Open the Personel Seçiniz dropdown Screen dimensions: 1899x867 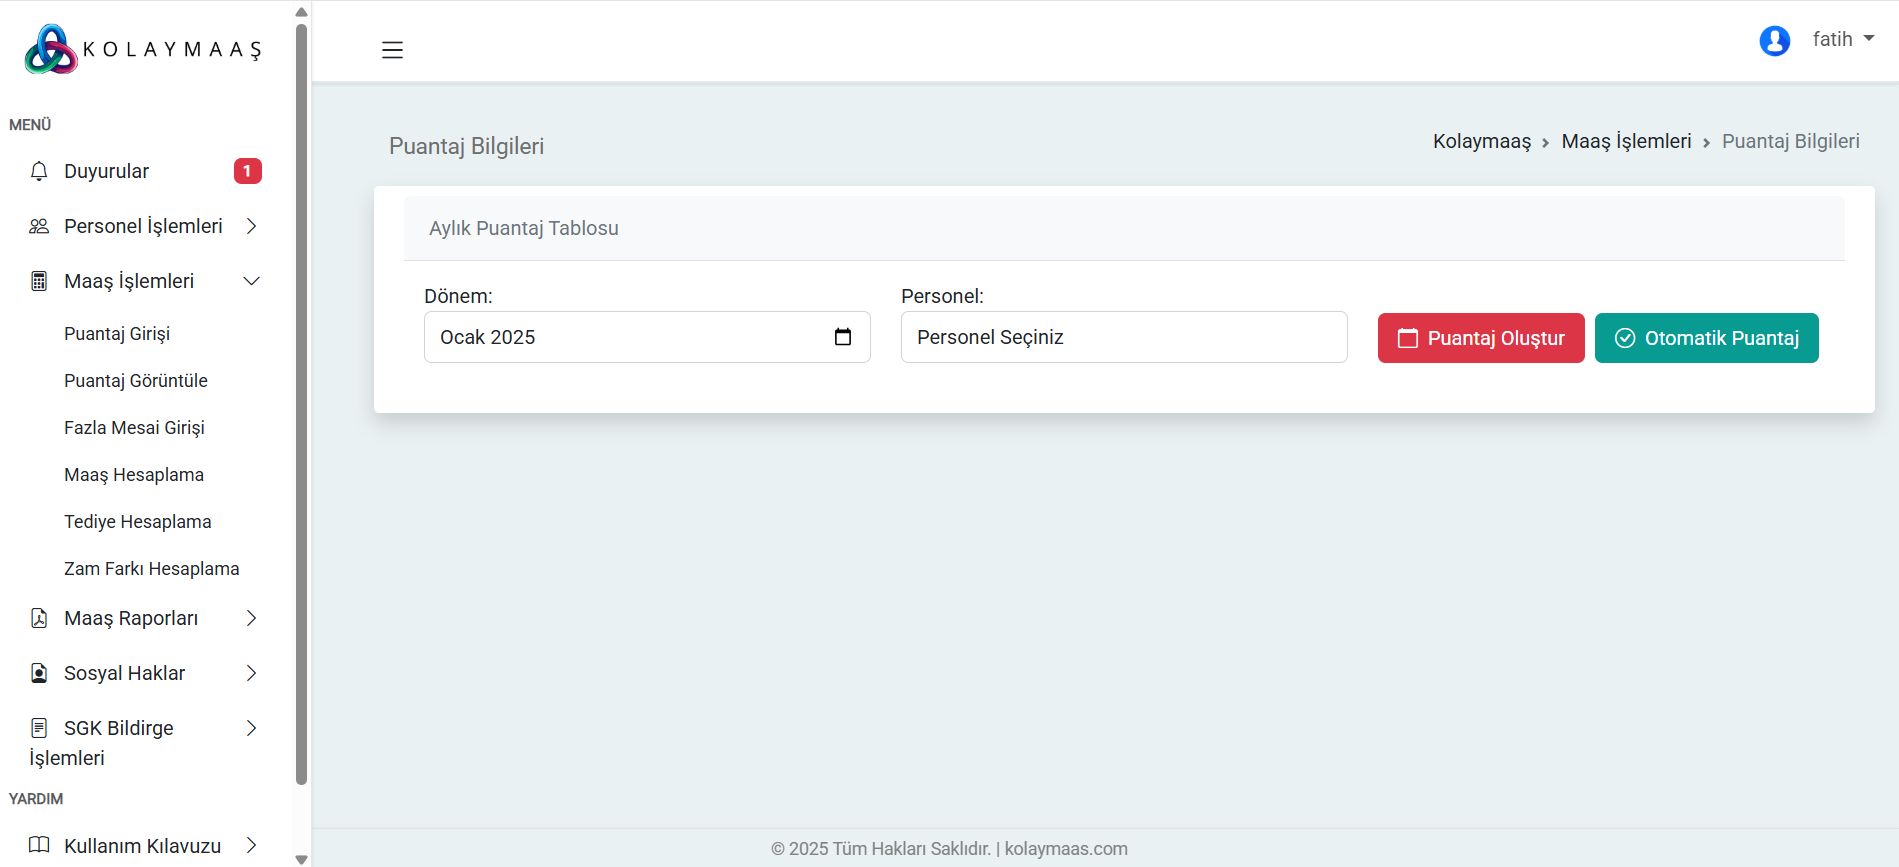click(1123, 337)
